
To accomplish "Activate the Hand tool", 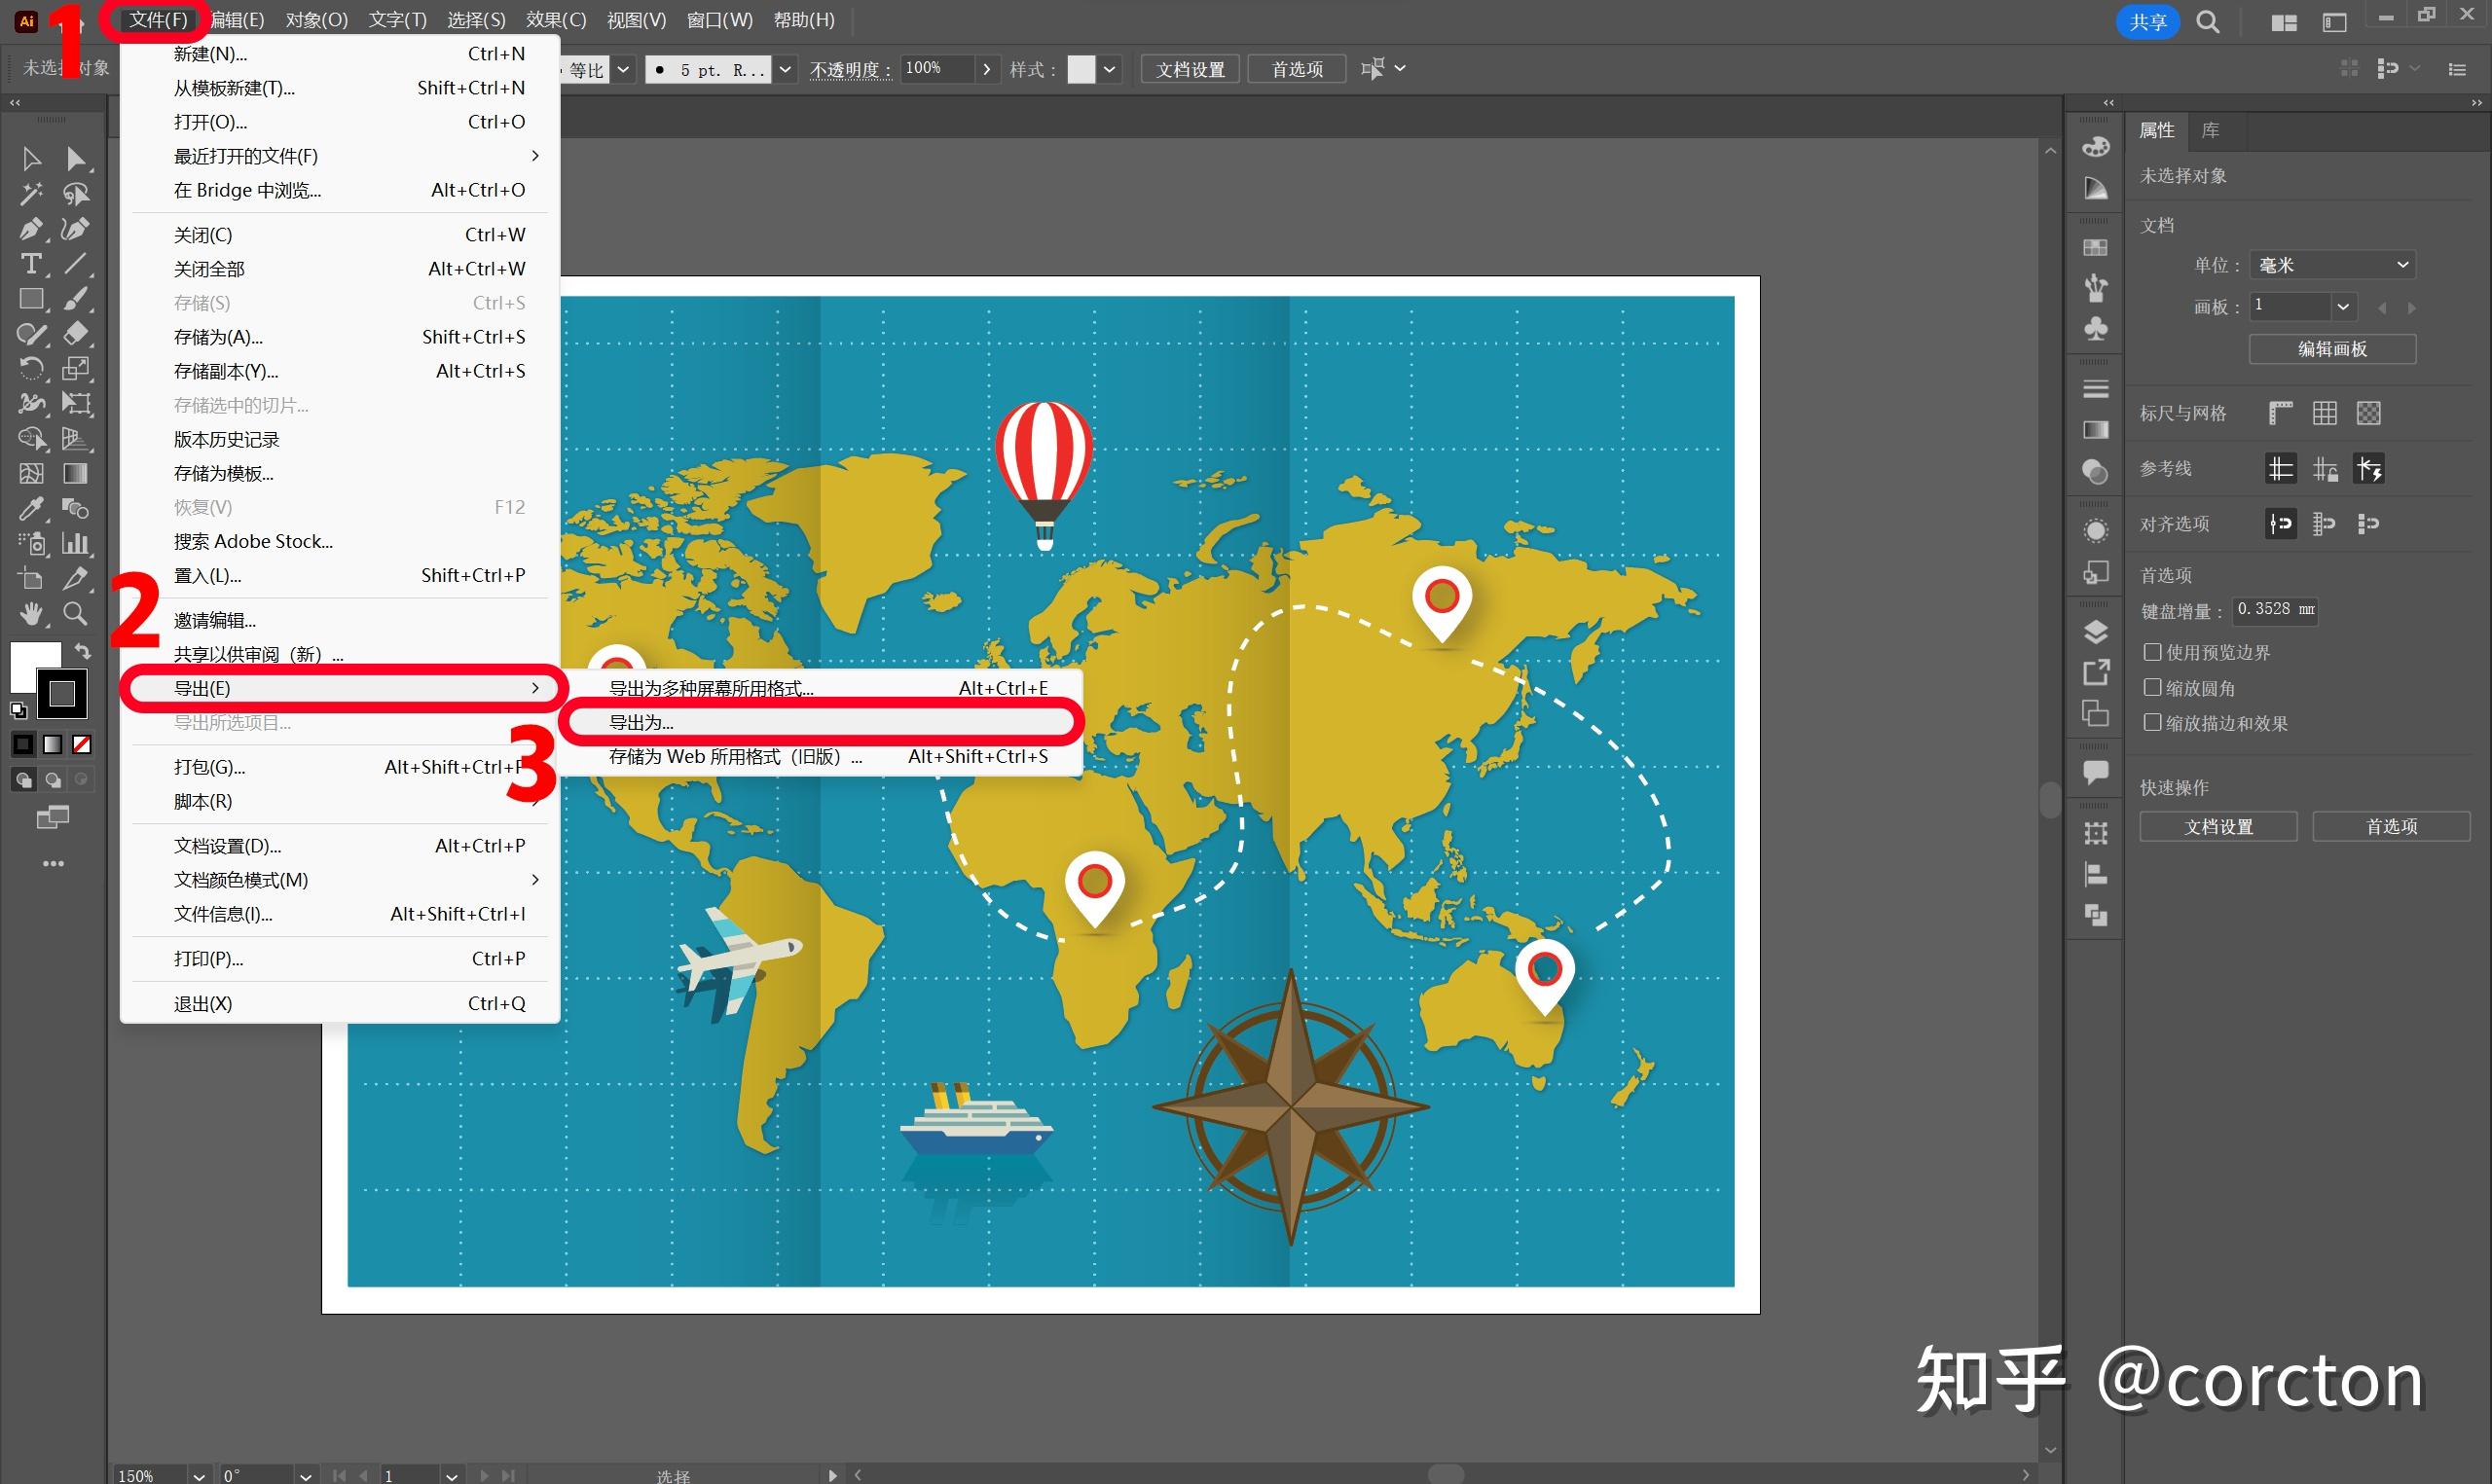I will click(x=31, y=613).
